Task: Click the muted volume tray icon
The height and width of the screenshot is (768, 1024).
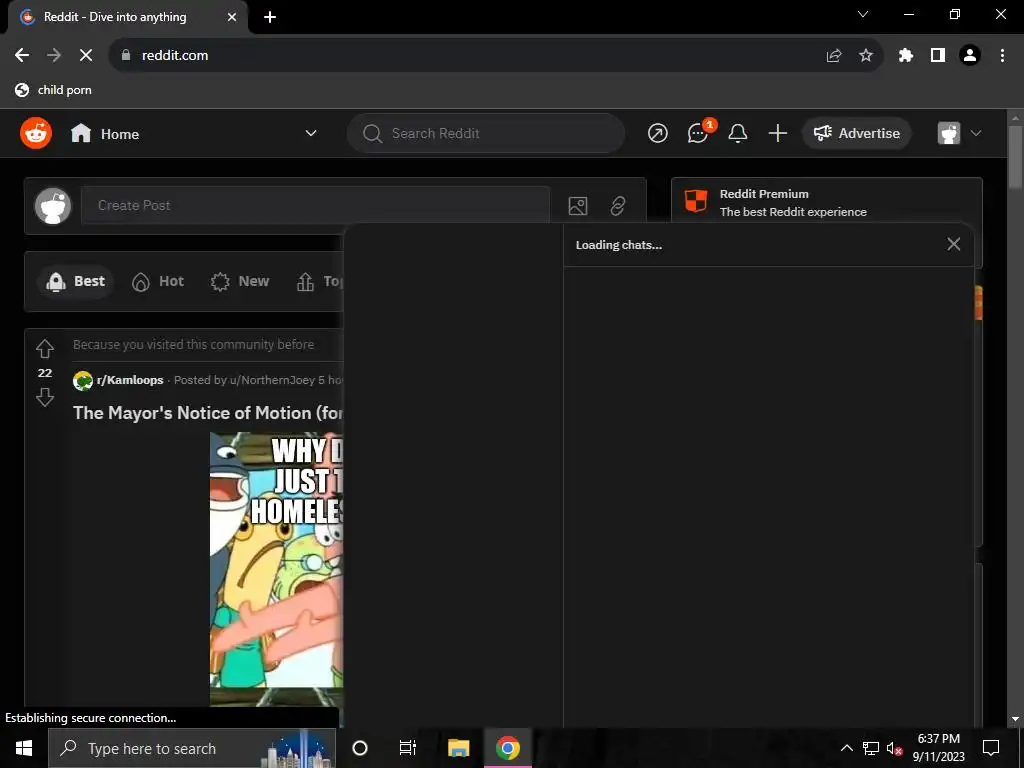Action: pyautogui.click(x=894, y=748)
